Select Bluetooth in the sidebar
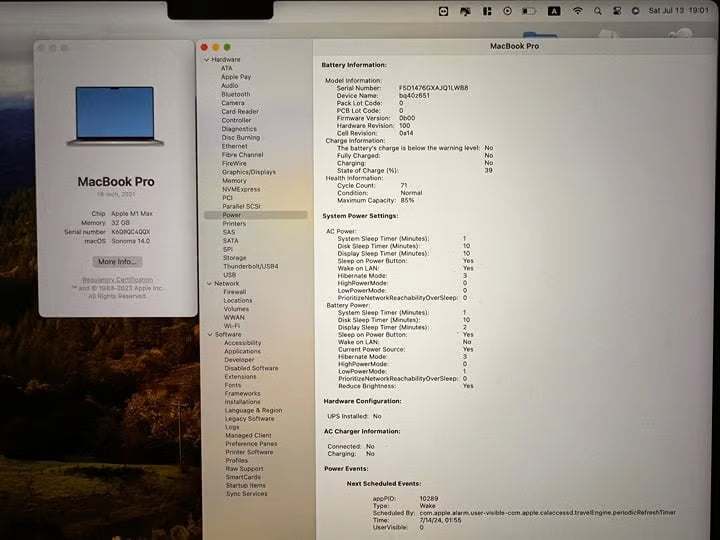720x540 pixels. [236, 94]
